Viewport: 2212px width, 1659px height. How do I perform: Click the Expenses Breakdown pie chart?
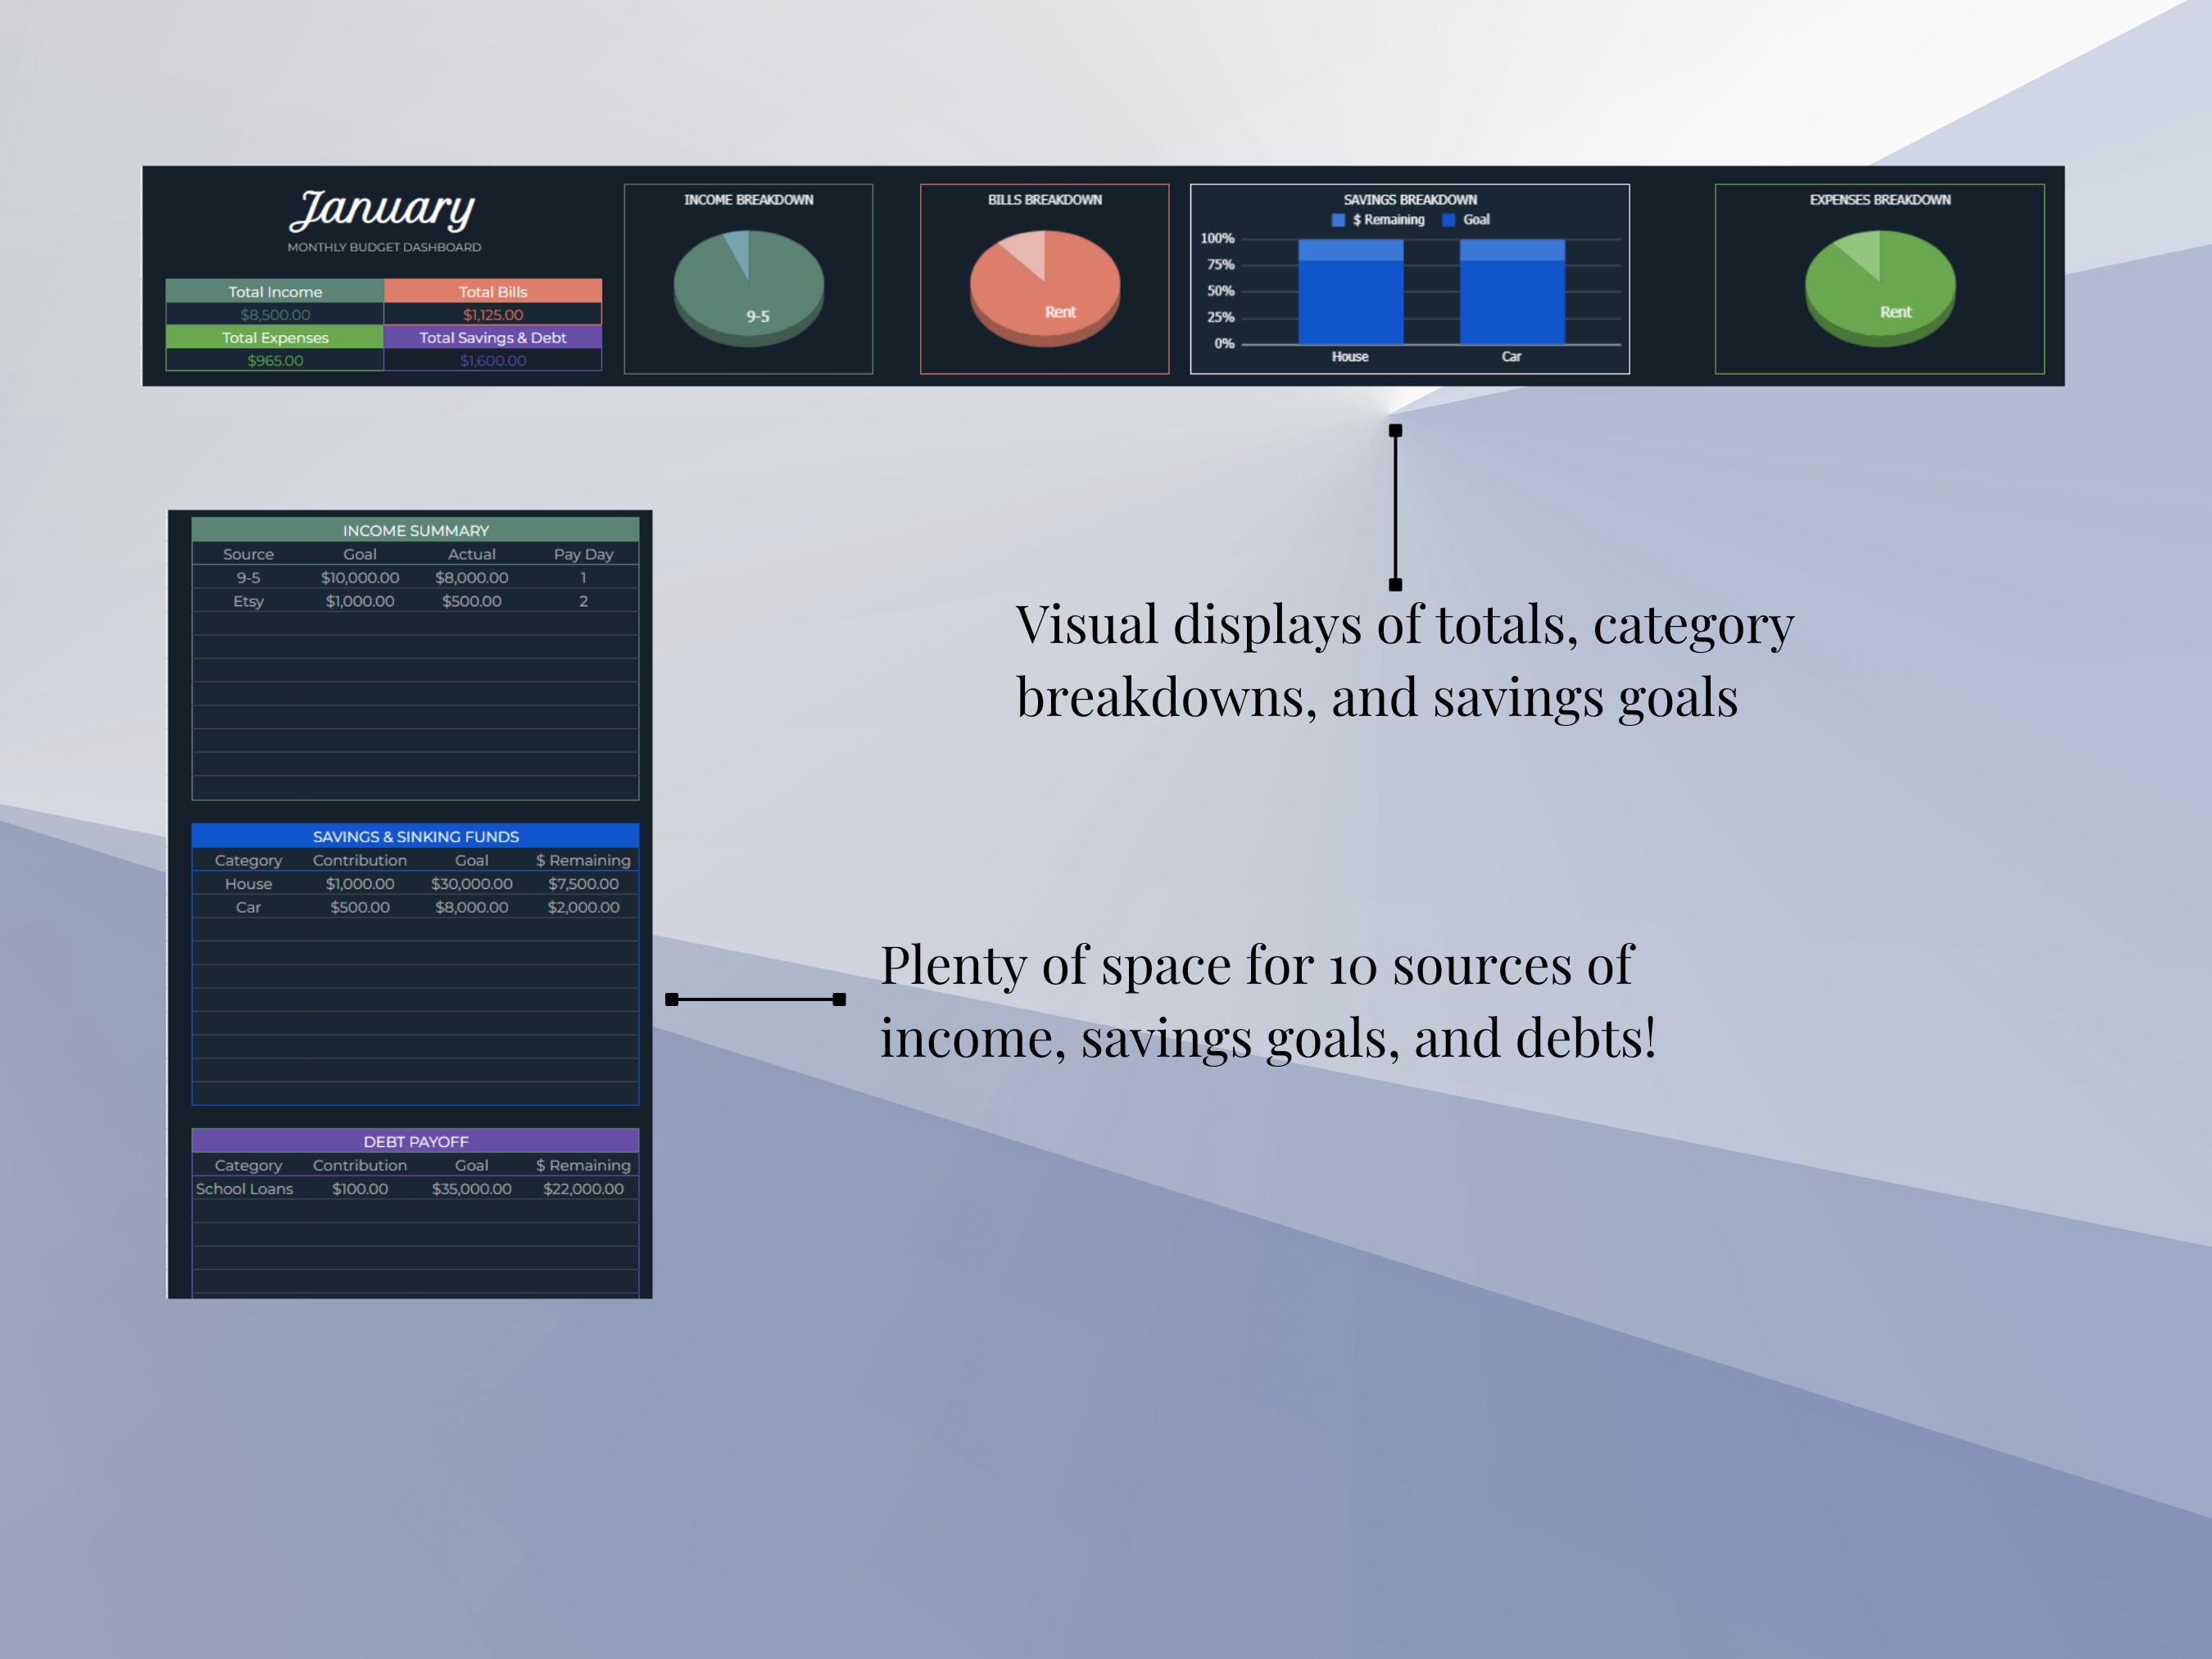[1879, 288]
